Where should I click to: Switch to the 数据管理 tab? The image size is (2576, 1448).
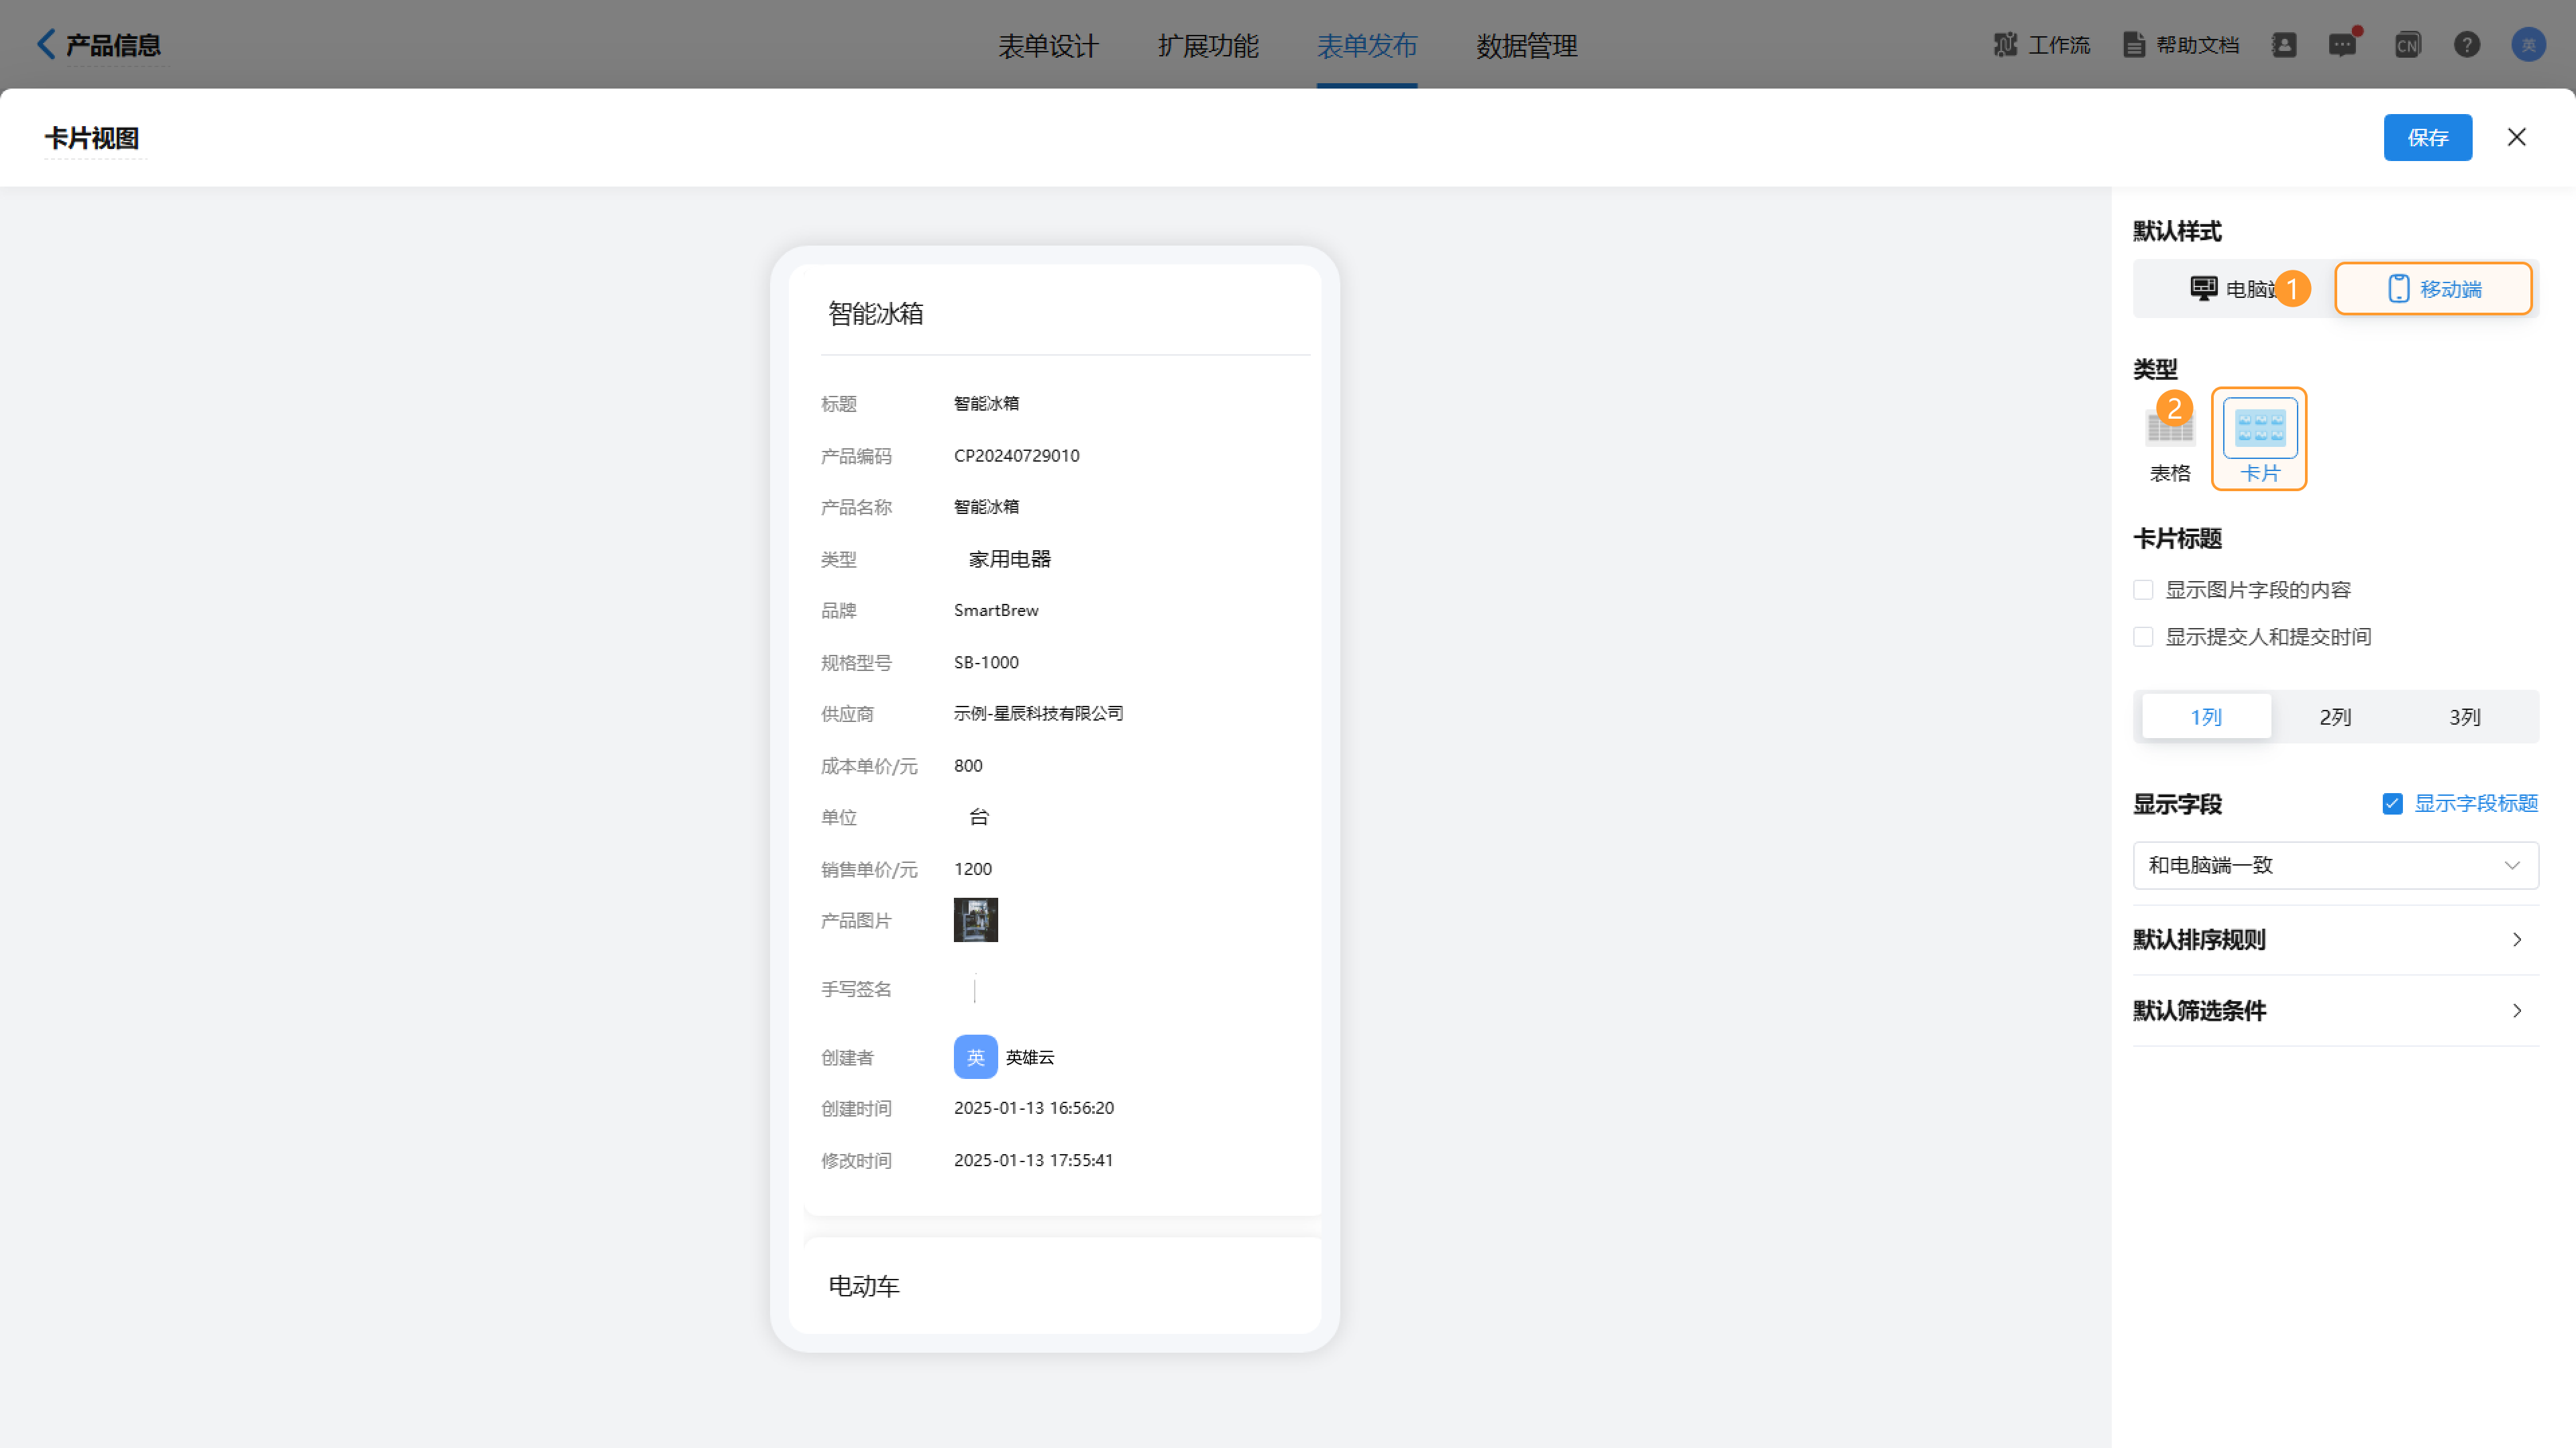click(x=1526, y=46)
